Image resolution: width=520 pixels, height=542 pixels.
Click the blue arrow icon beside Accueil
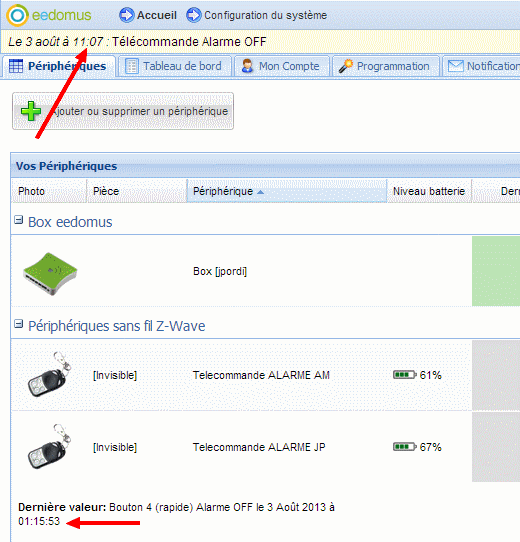(x=127, y=15)
